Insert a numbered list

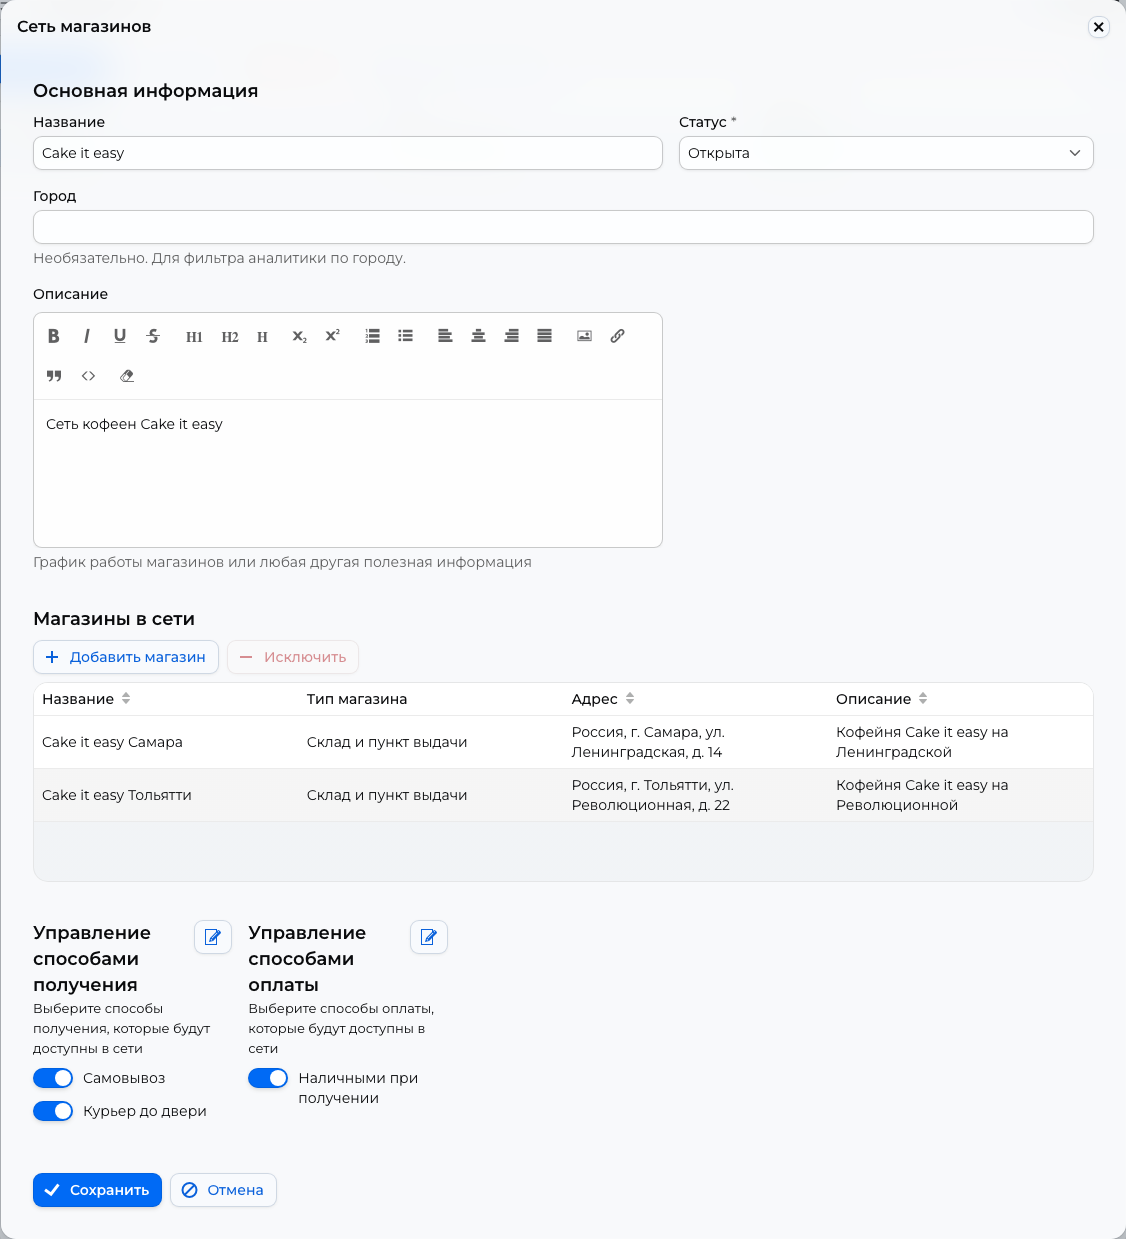tap(373, 336)
